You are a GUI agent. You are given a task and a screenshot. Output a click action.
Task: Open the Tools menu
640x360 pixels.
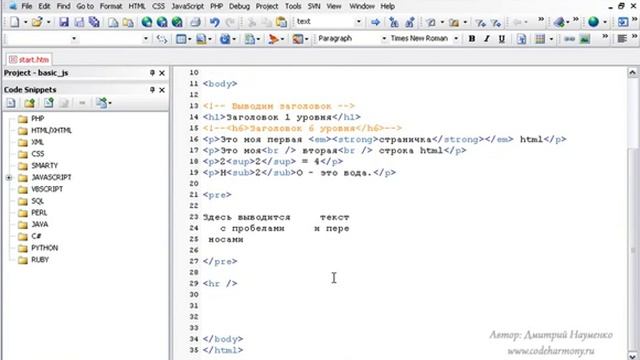293,7
